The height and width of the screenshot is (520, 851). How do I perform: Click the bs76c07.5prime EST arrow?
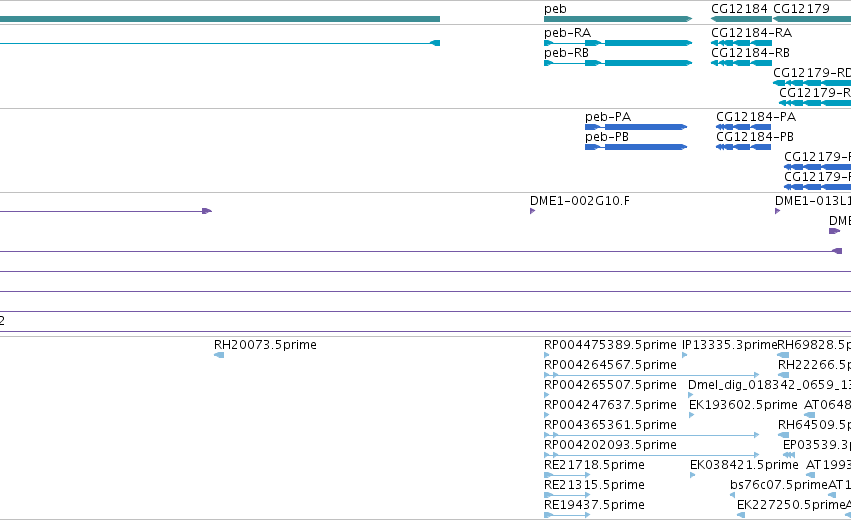tap(733, 495)
